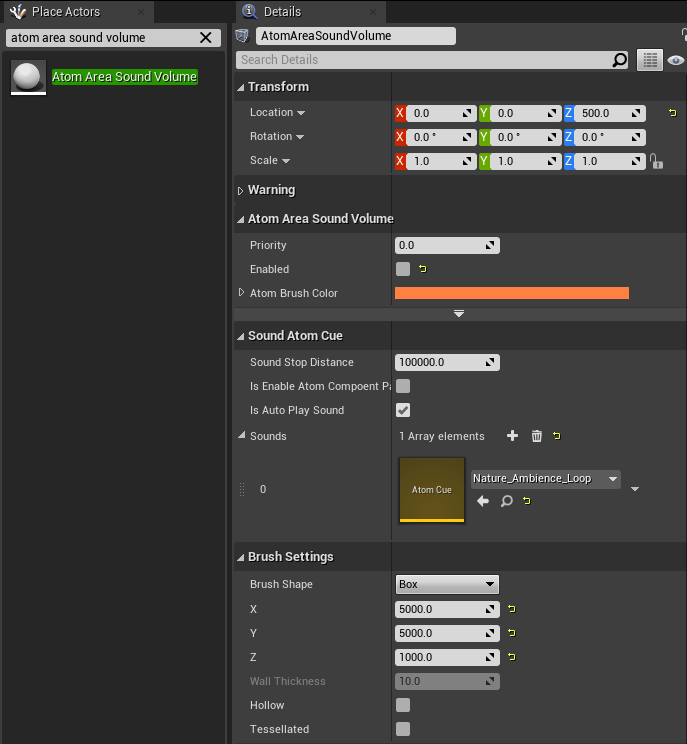
Task: Toggle Is Auto Play Sound checkbox
Action: 403,410
